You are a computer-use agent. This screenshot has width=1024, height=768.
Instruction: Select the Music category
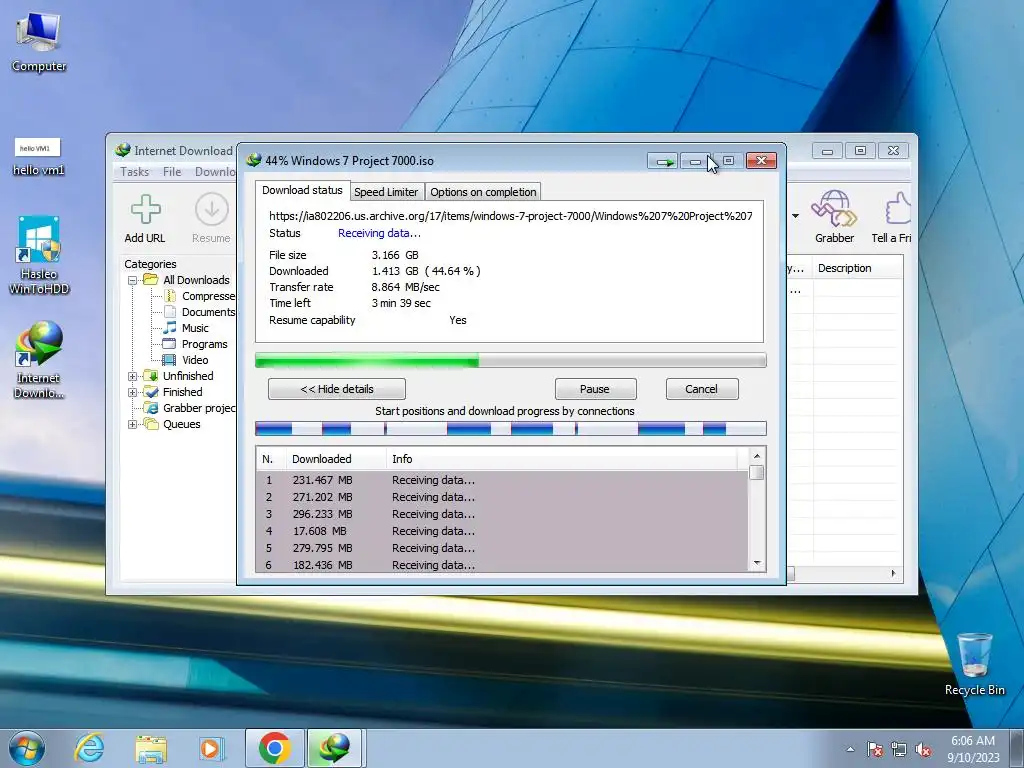186,328
